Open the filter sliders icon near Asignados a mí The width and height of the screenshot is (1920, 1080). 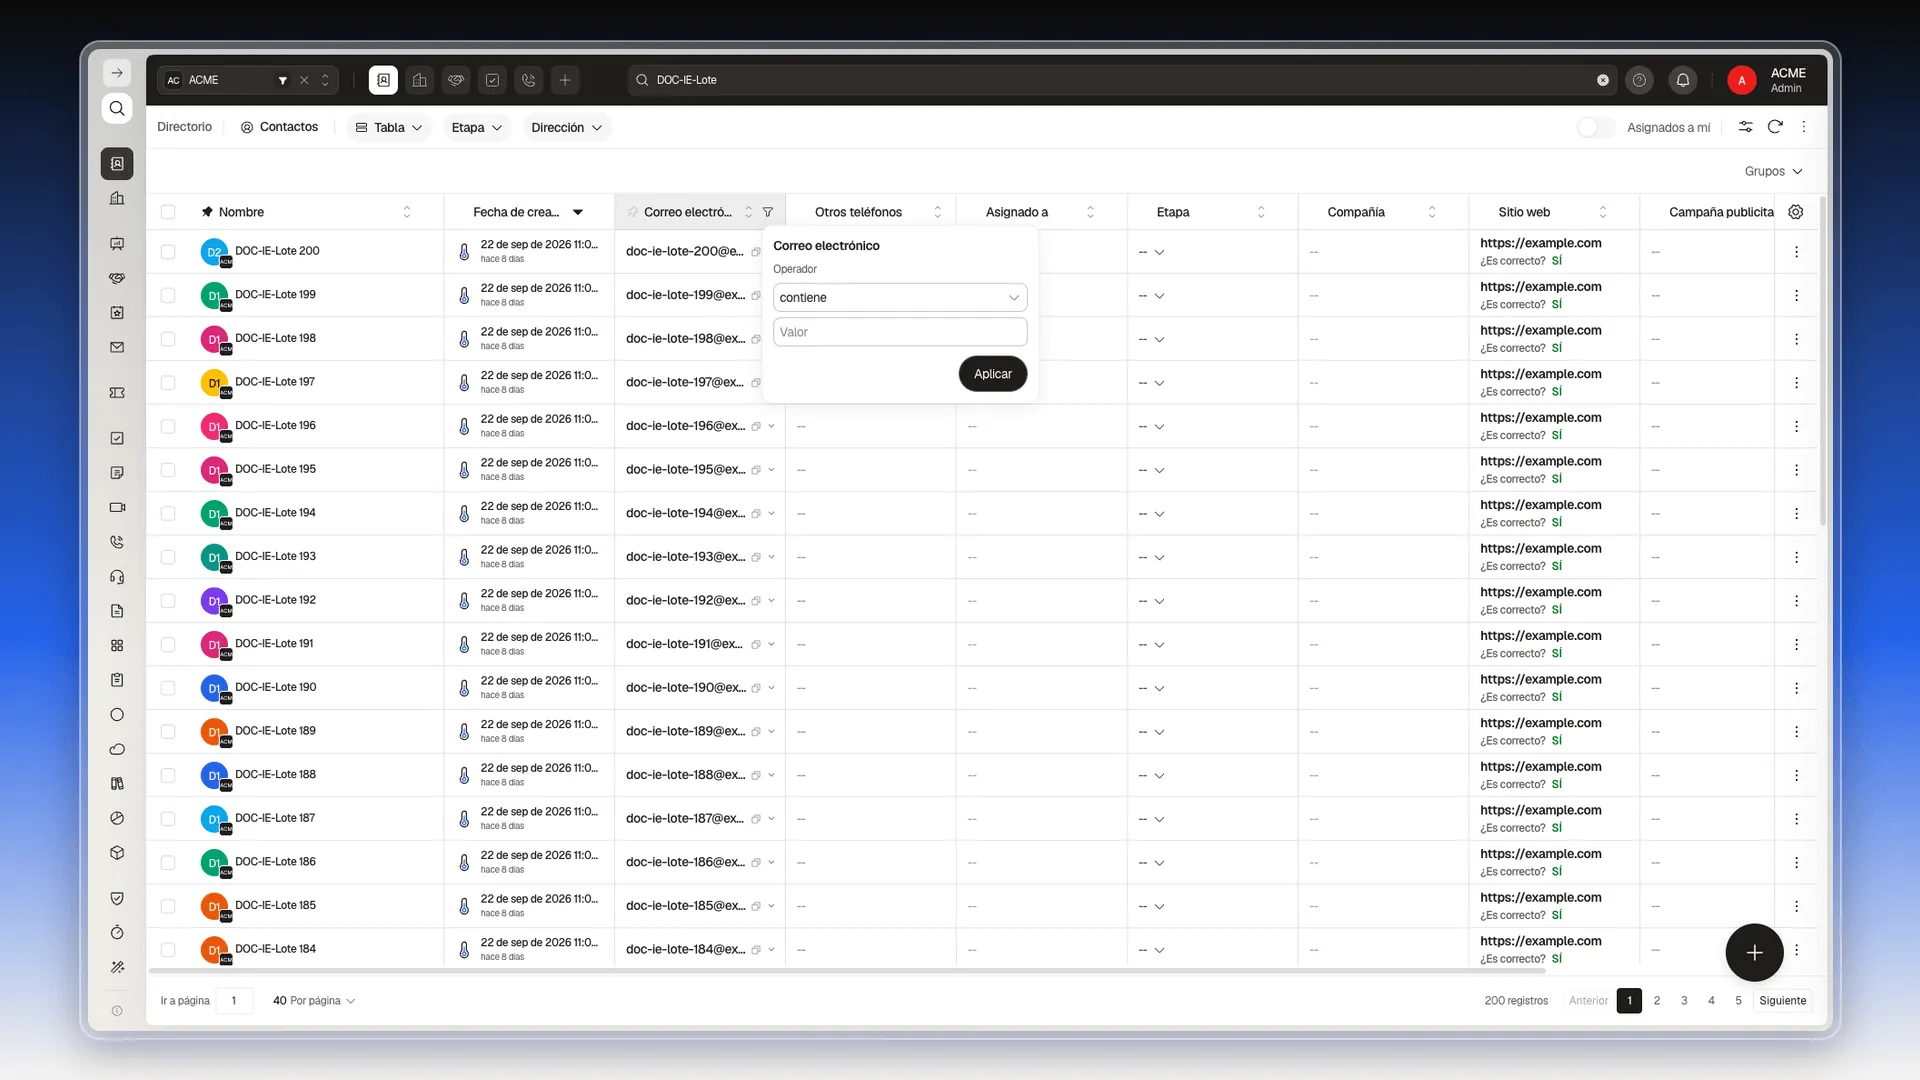click(x=1745, y=127)
